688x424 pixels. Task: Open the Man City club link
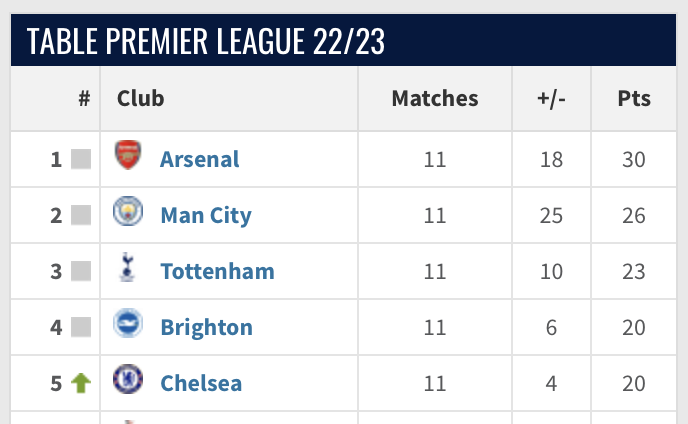206,215
